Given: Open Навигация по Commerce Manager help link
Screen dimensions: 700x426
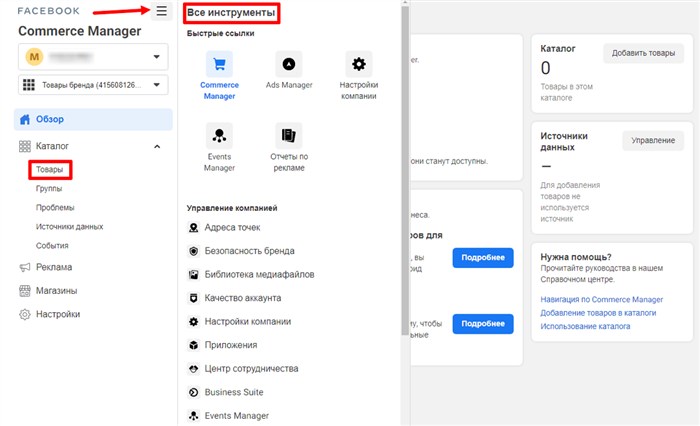Looking at the screenshot, I should pyautogui.click(x=601, y=300).
